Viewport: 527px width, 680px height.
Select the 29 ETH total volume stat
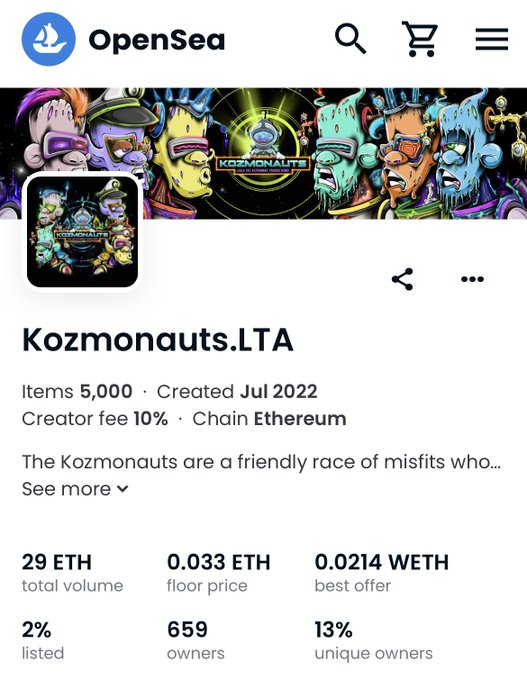[x=72, y=572]
